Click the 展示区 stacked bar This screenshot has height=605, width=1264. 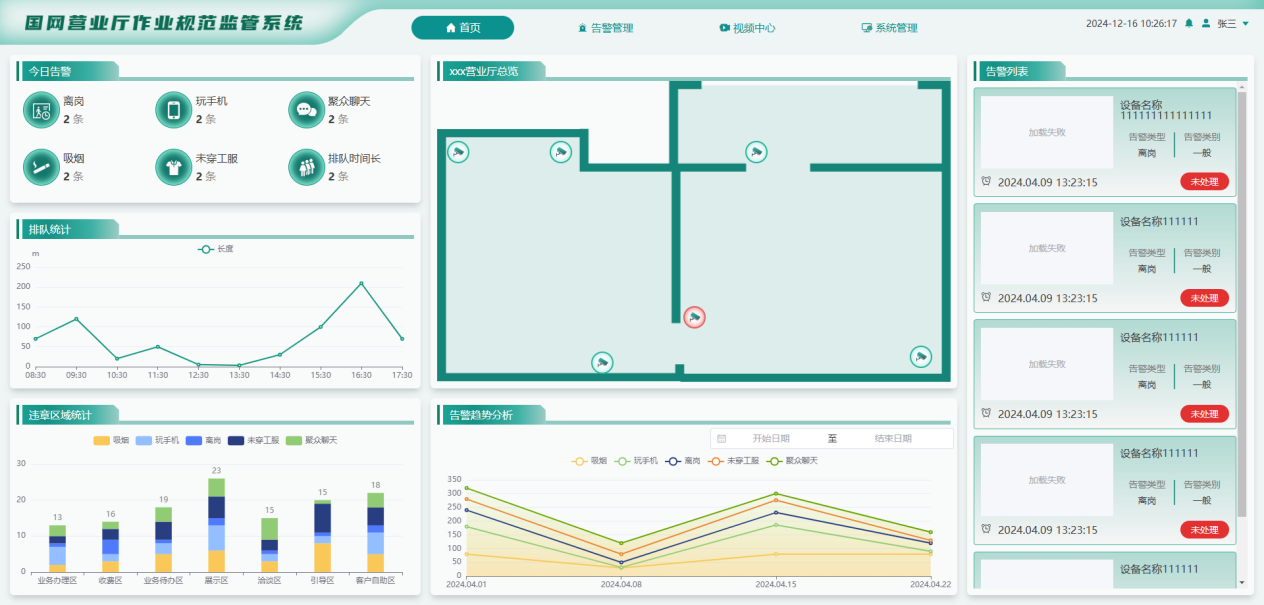tap(217, 525)
